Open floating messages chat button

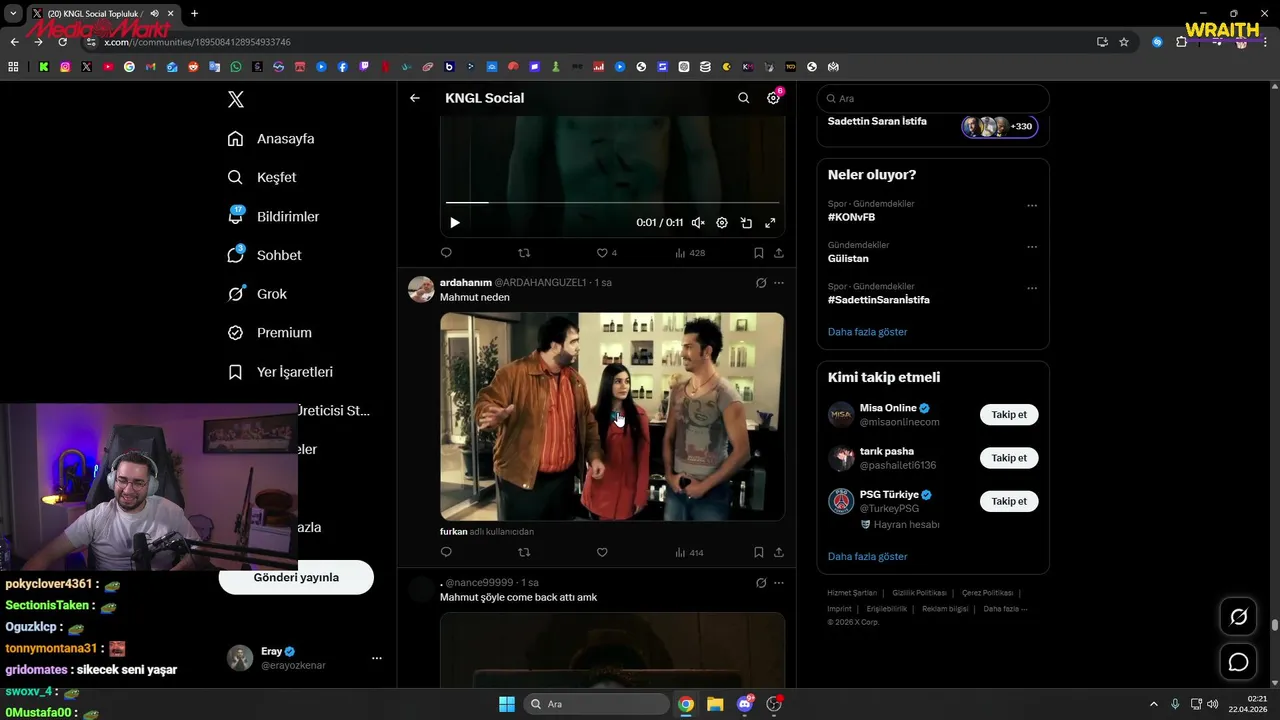pos(1238,662)
